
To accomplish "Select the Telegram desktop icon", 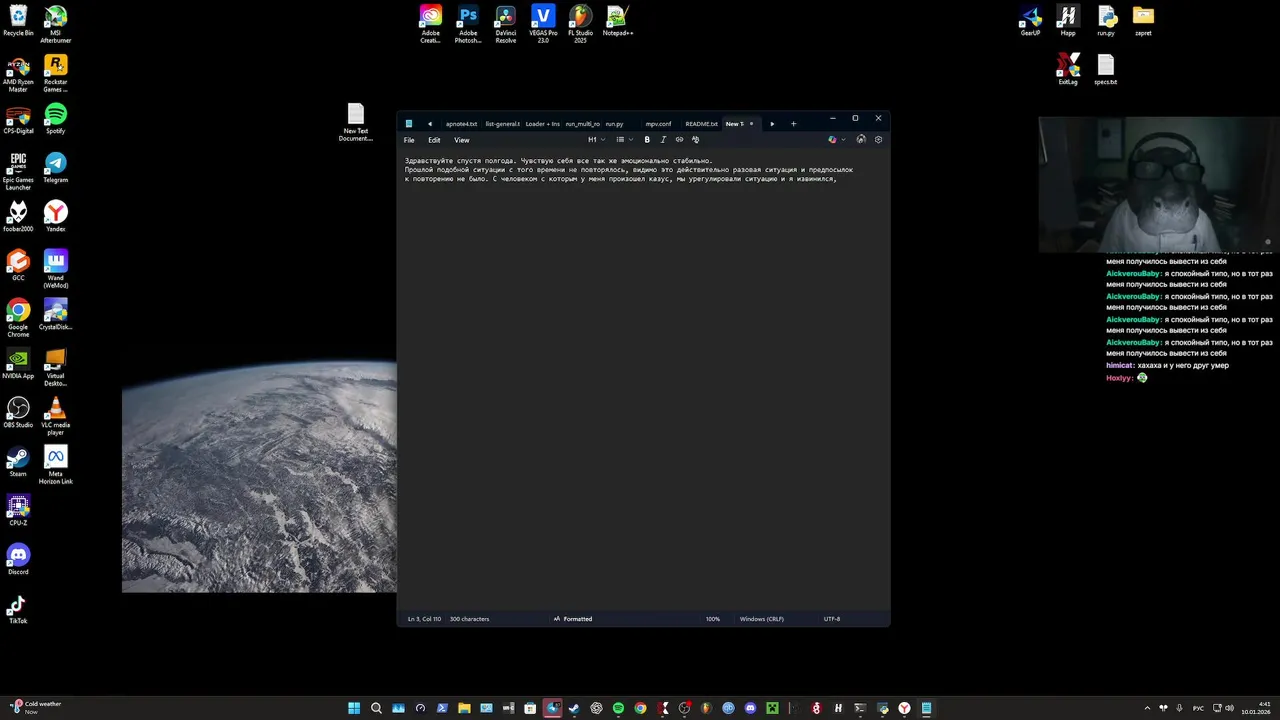I will (x=56, y=168).
